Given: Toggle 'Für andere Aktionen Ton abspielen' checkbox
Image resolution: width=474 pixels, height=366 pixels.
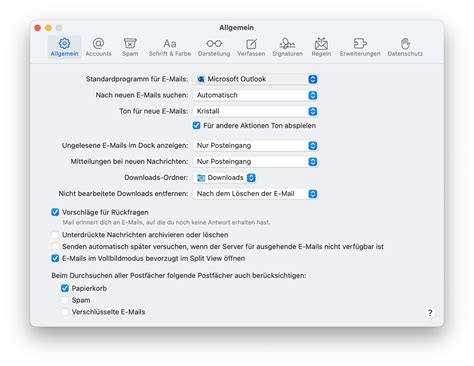Looking at the screenshot, I should point(196,125).
